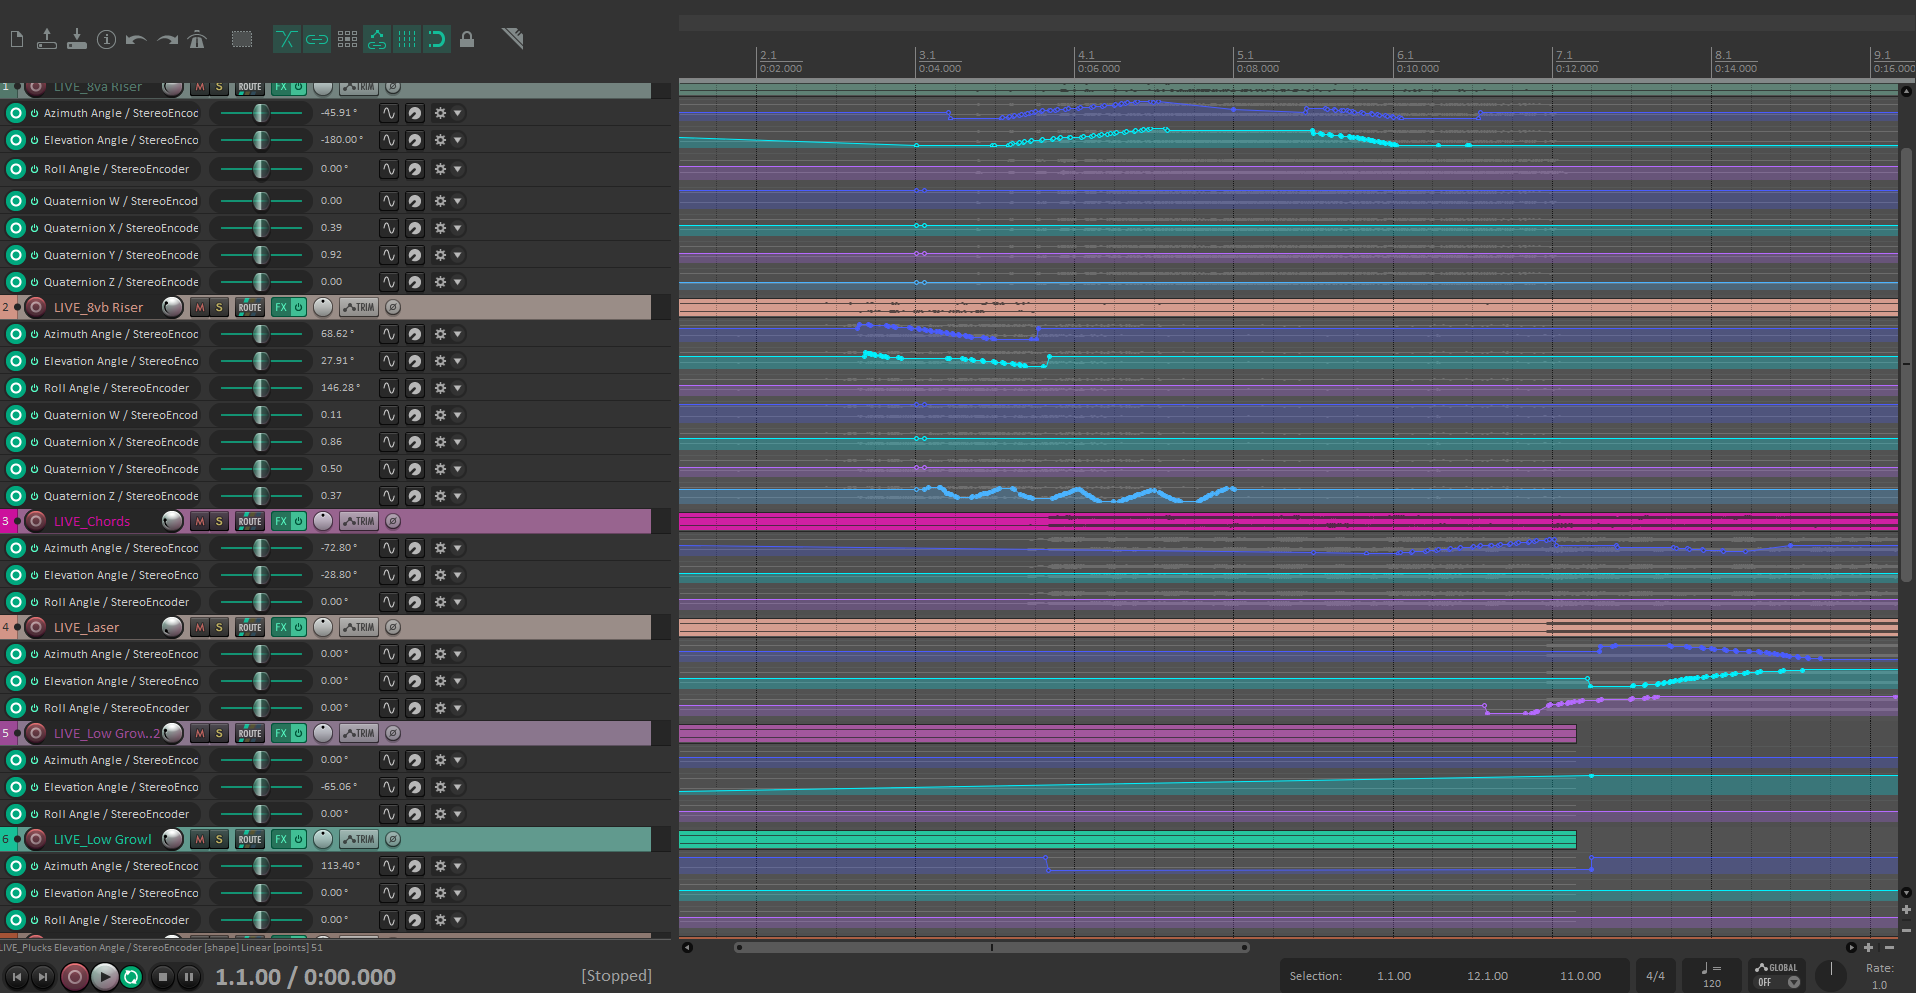Open dropdown for LIVE_Low Growl Azimuth Angle
The height and width of the screenshot is (993, 1916).
pos(458,866)
